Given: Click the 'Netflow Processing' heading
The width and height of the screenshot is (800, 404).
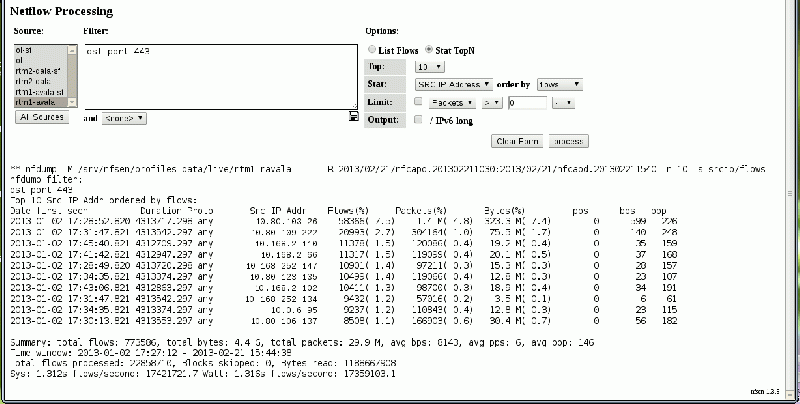Looking at the screenshot, I should point(62,11).
